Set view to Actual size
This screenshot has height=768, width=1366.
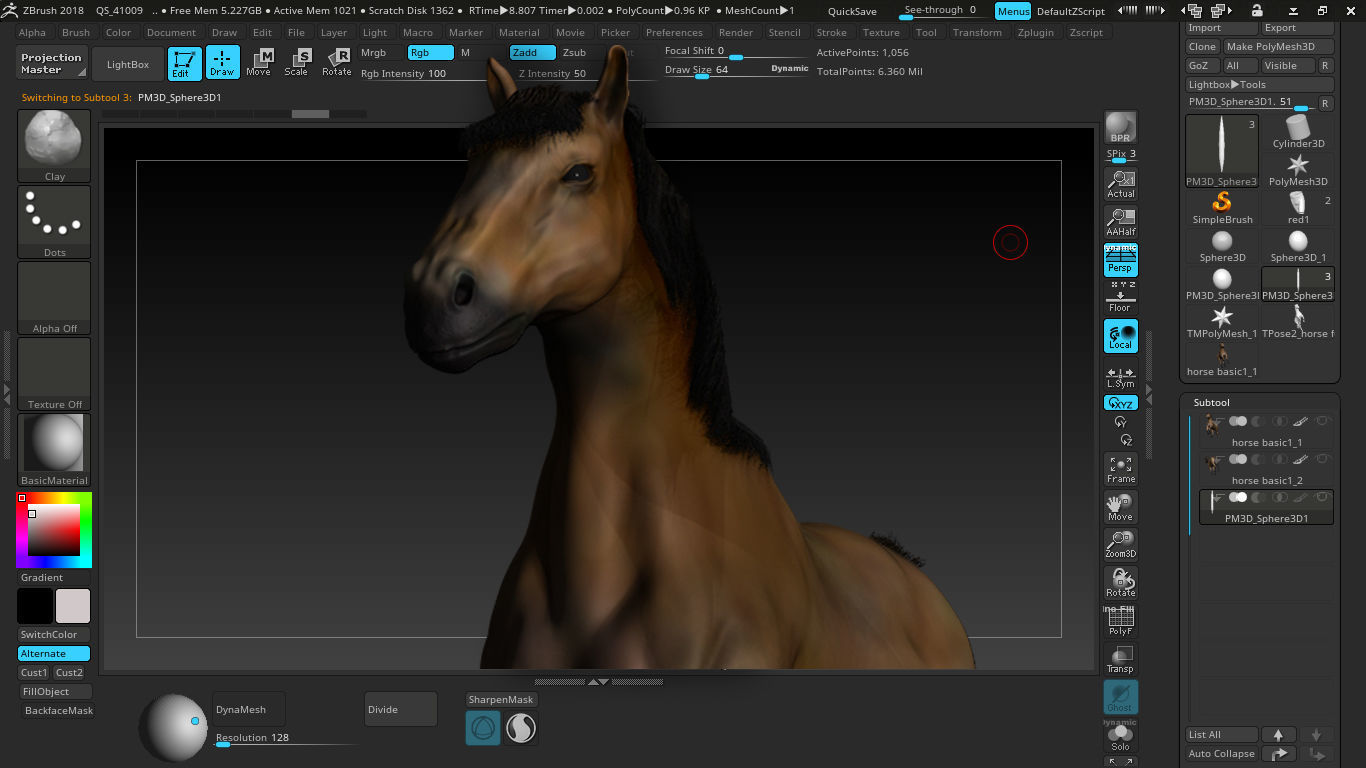pyautogui.click(x=1120, y=184)
